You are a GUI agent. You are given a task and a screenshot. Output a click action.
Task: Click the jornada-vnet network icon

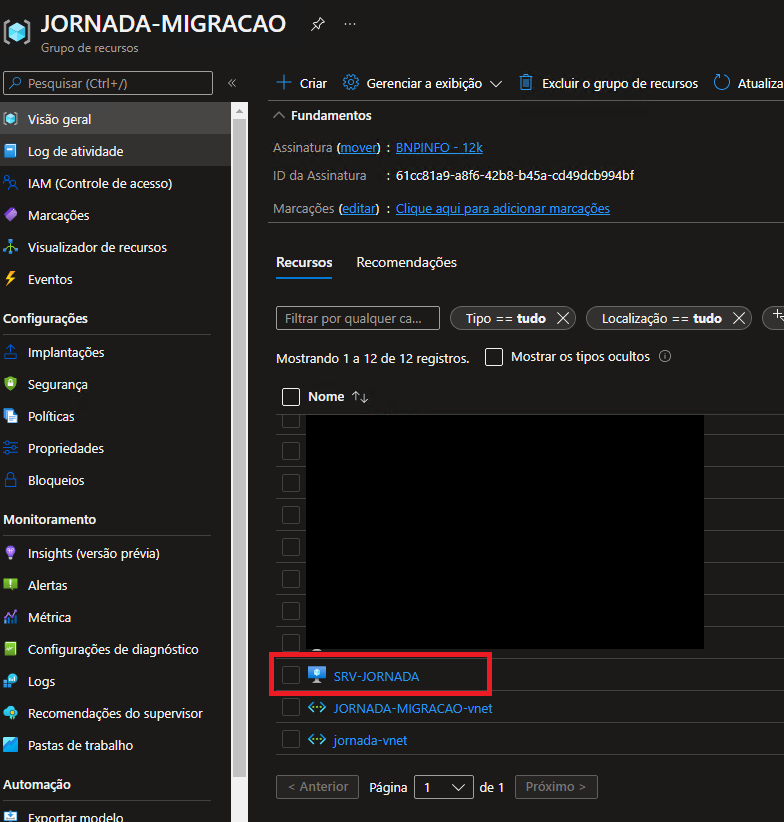pos(317,740)
